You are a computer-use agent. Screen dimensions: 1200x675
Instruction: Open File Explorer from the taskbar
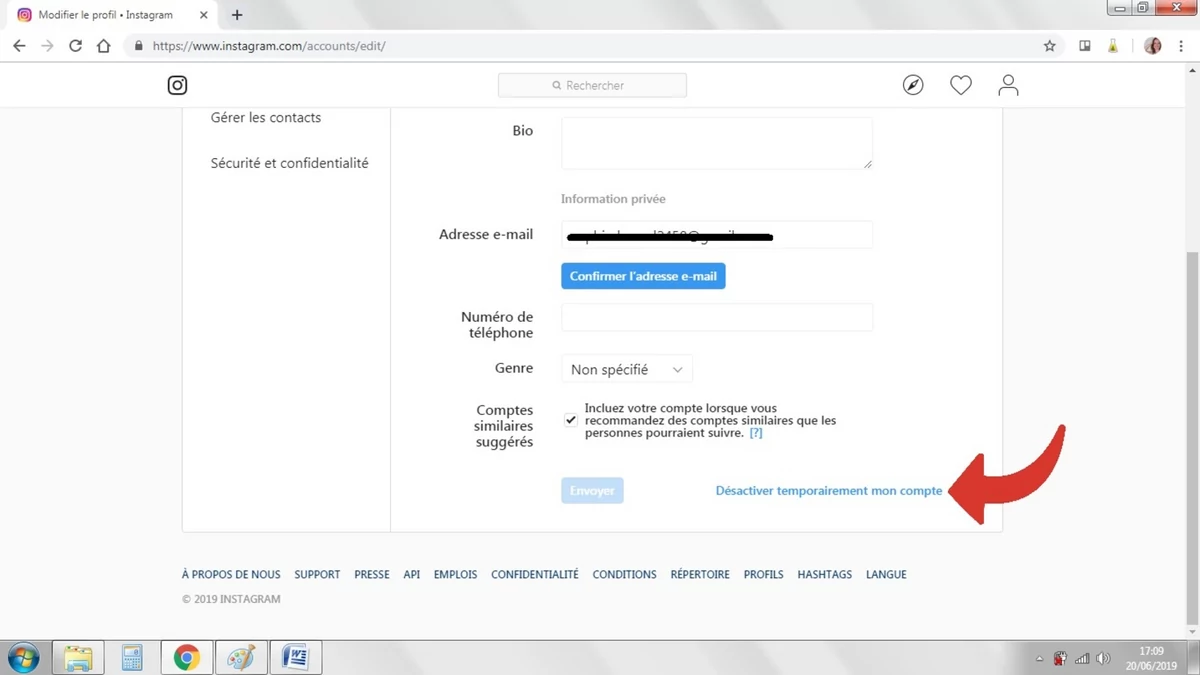pyautogui.click(x=78, y=657)
